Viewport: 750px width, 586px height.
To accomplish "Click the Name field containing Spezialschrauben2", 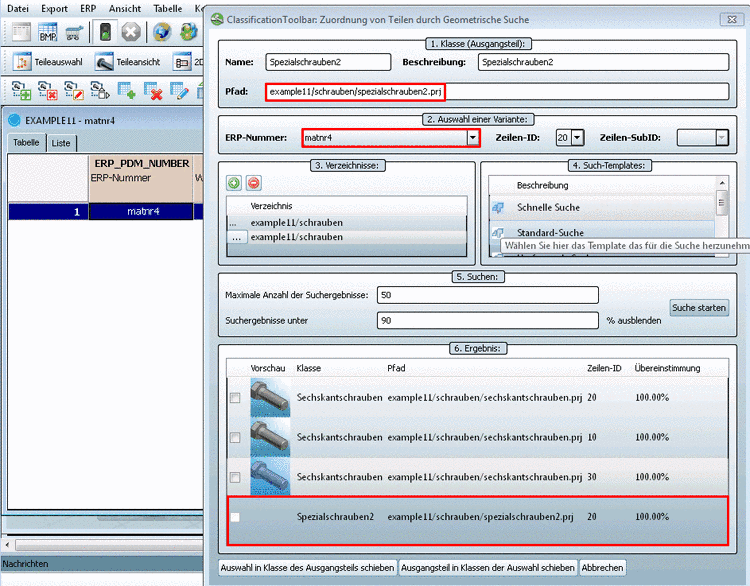I will 328,62.
